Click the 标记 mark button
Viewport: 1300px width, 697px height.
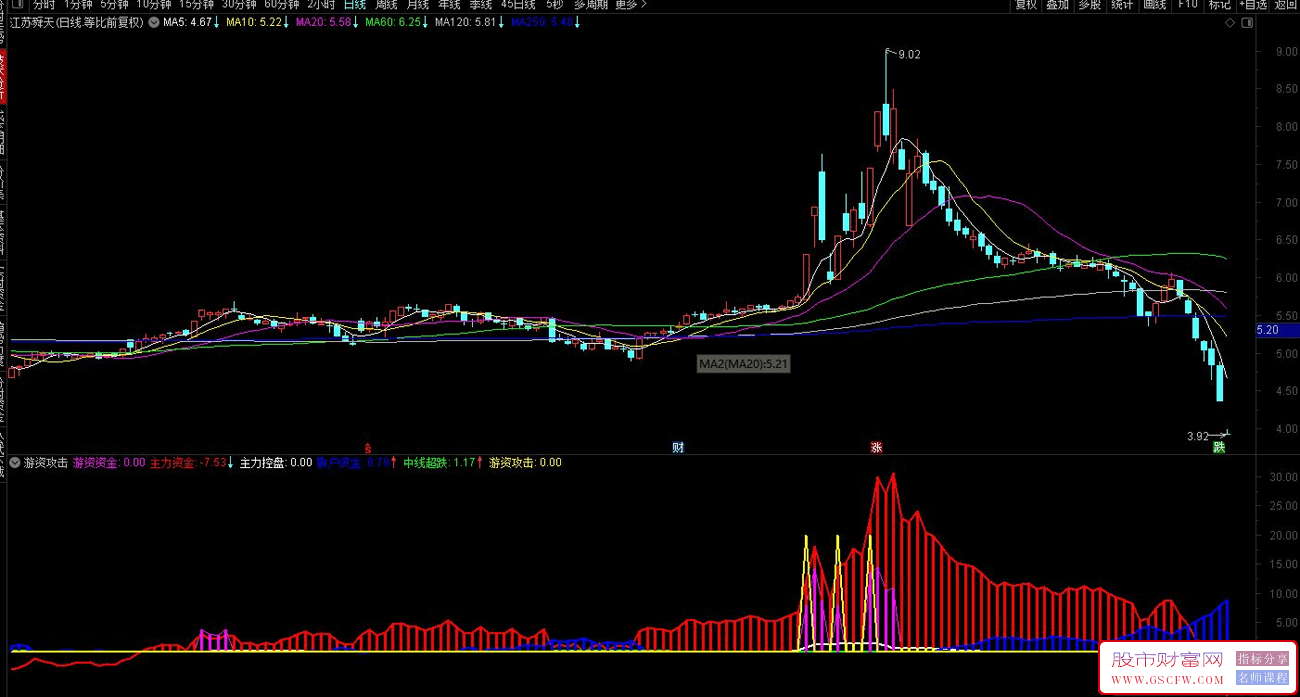[x=1219, y=4]
